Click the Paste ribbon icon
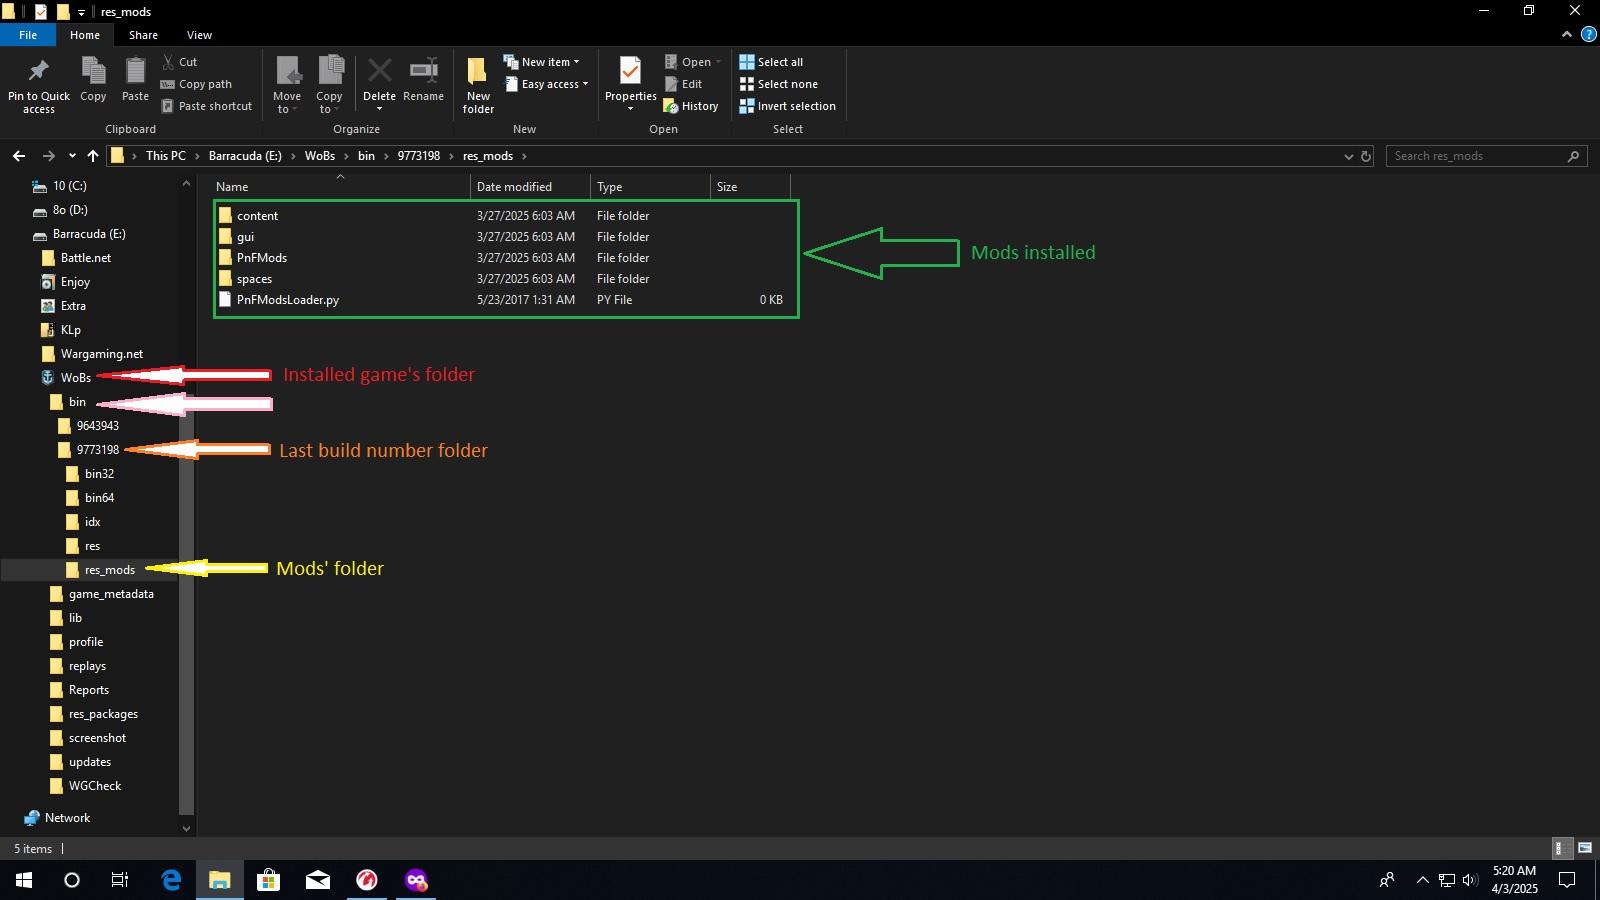Image resolution: width=1600 pixels, height=900 pixels. pos(135,72)
